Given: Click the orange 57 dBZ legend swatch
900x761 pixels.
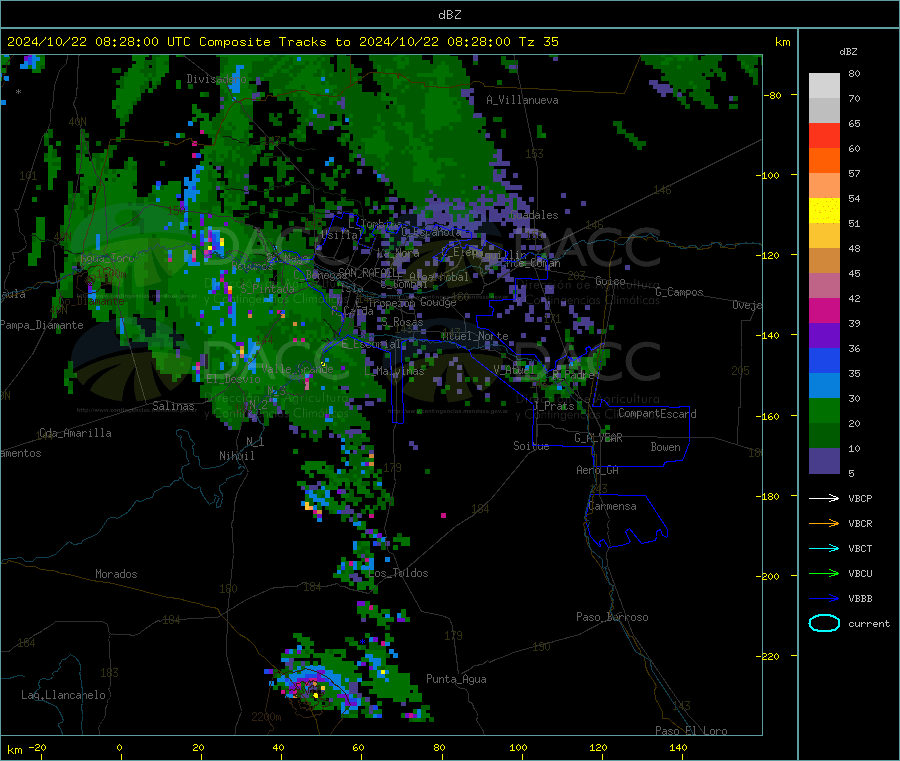Looking at the screenshot, I should pos(824,161).
